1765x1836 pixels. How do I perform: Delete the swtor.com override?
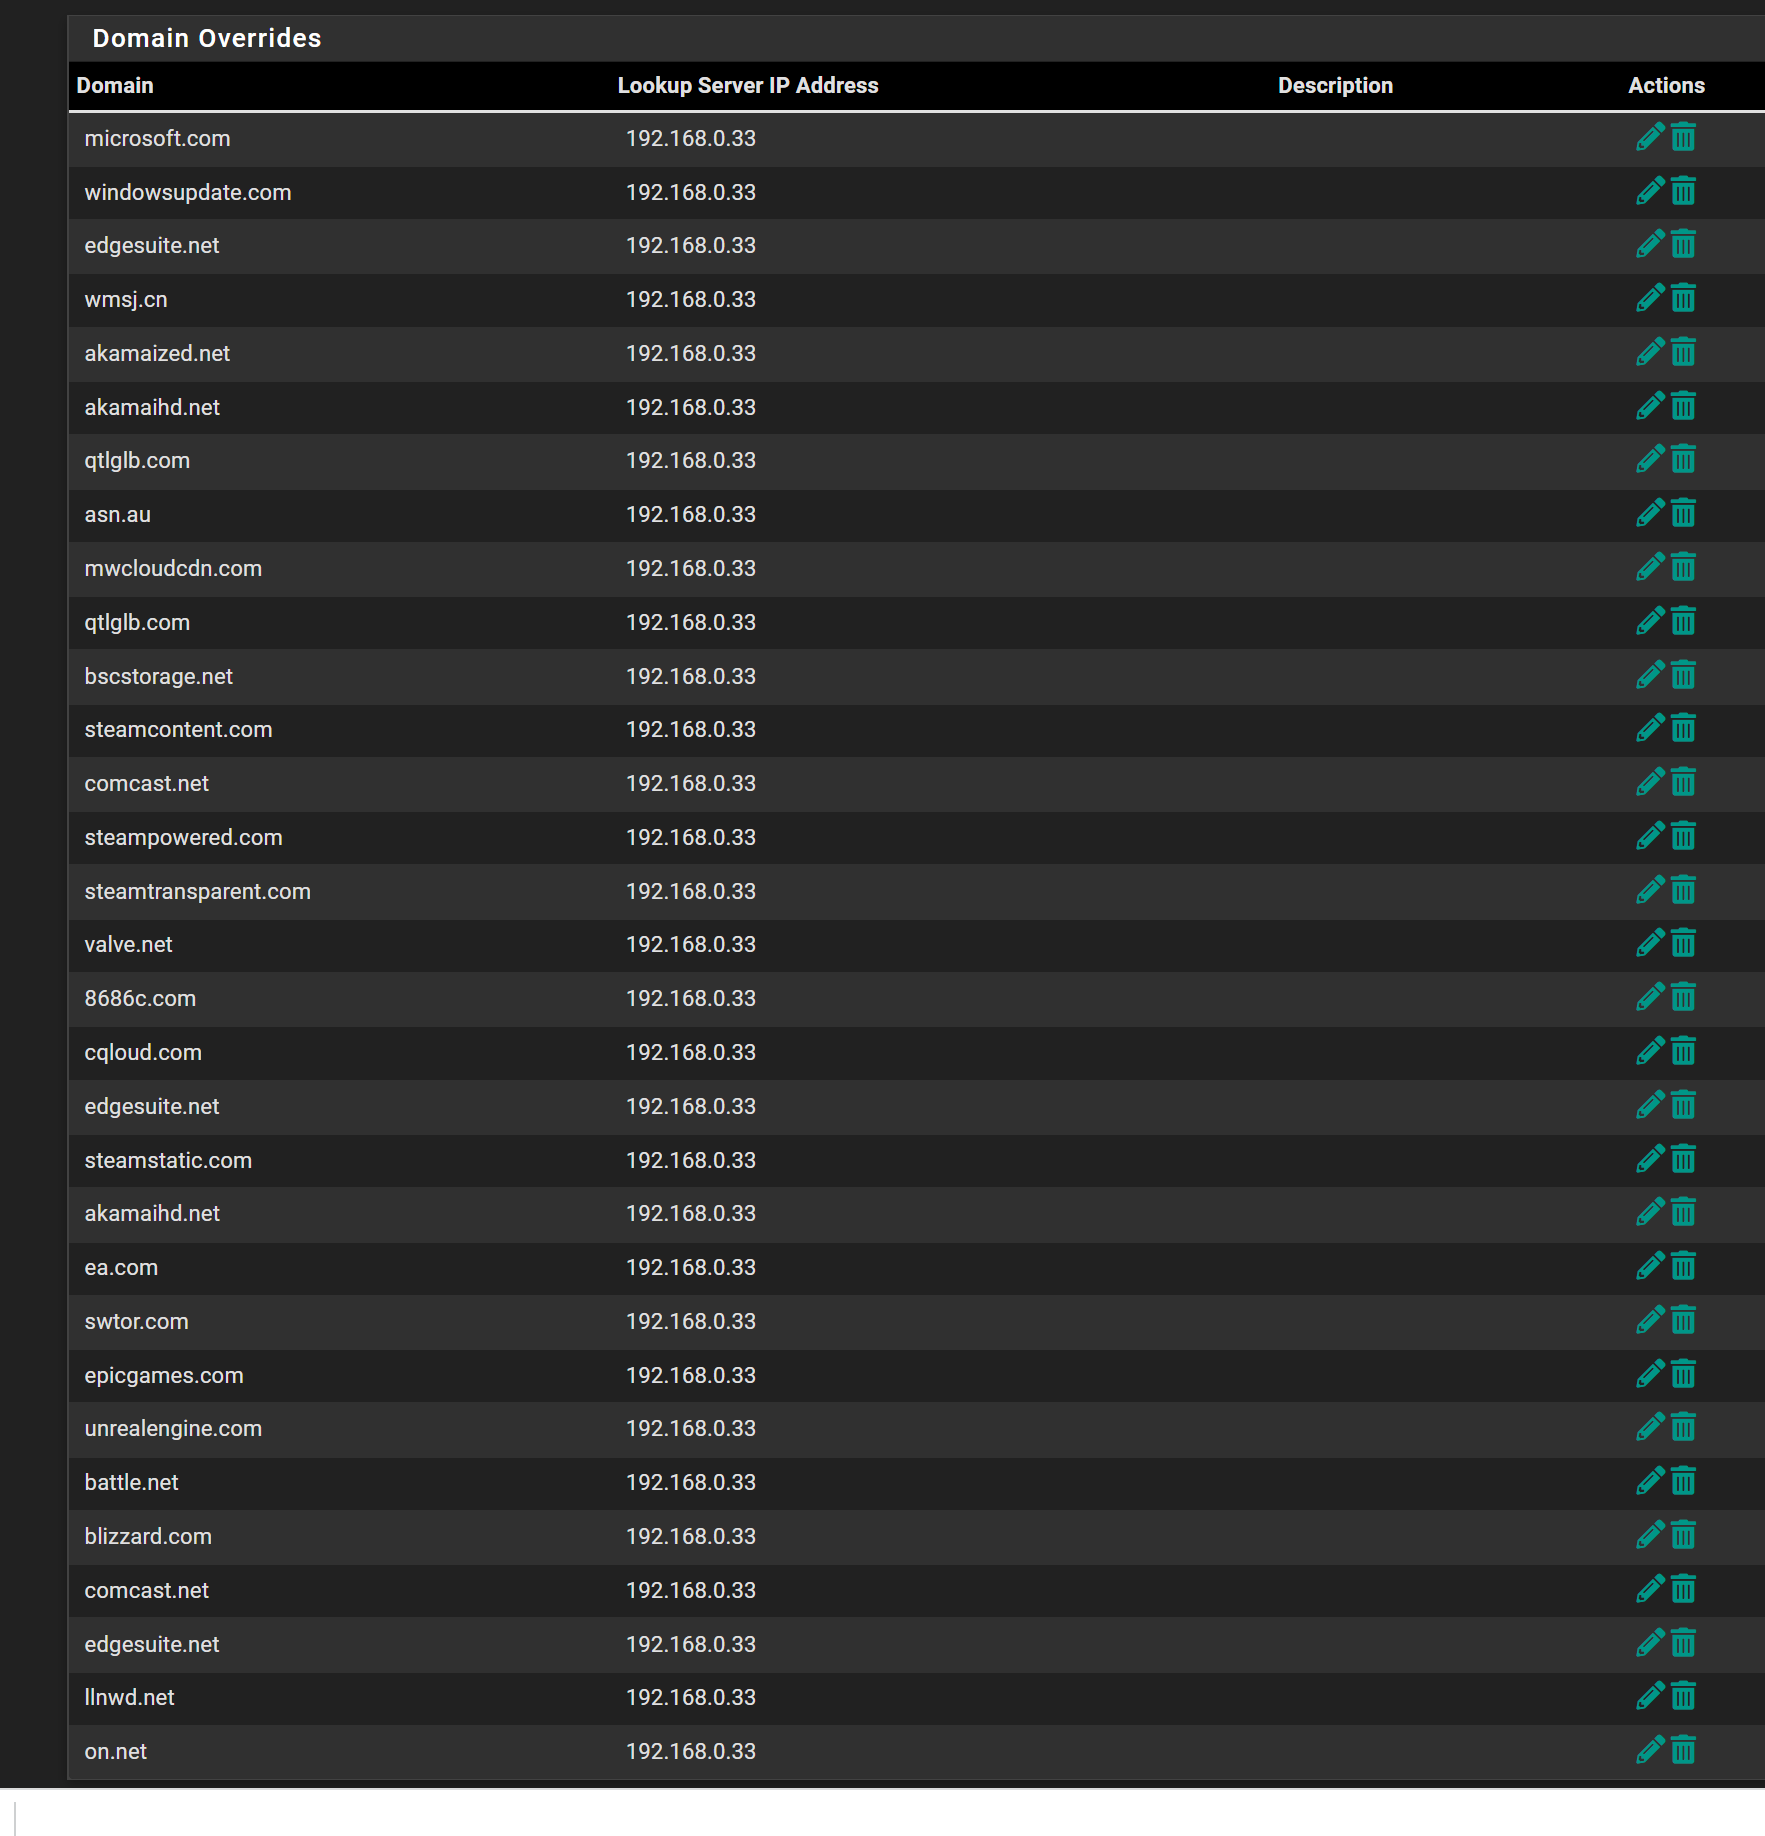pos(1684,1320)
